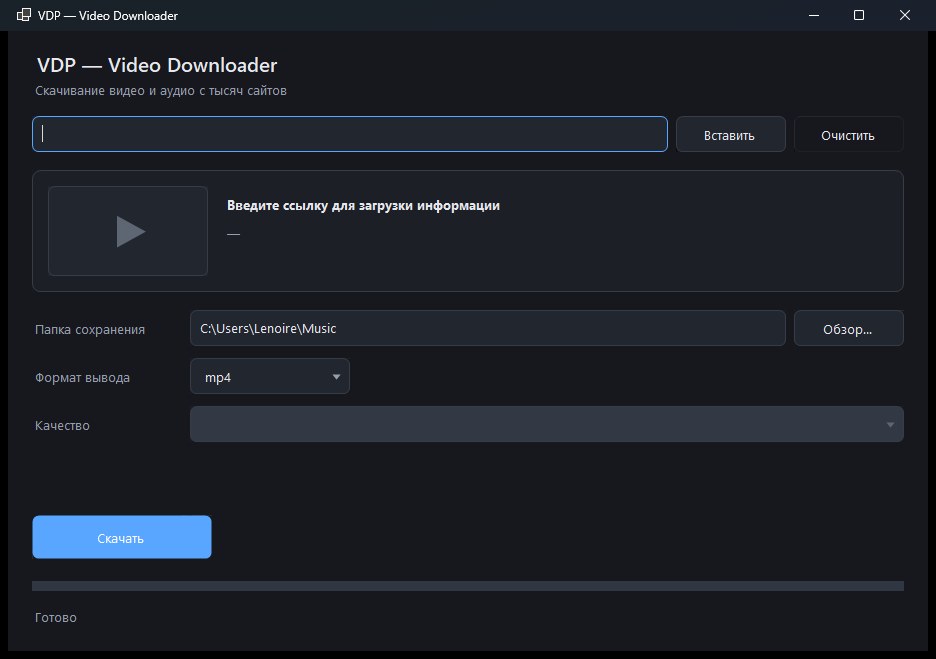Close the VDP window

tap(905, 16)
